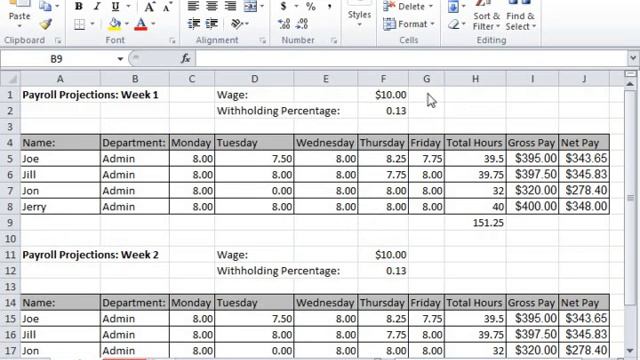
Task: Apply the yellow Fill Color bucket
Action: pos(115,24)
